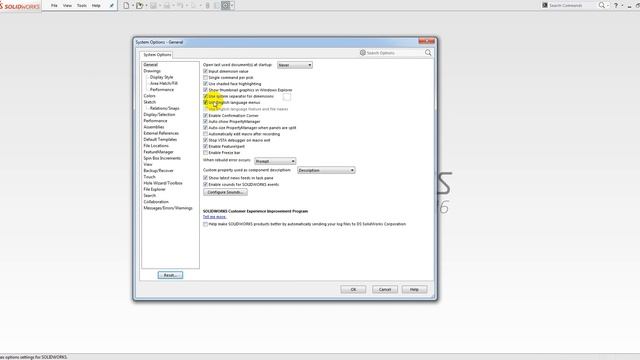Select Display Style under Drawings

pyautogui.click(x=162, y=77)
